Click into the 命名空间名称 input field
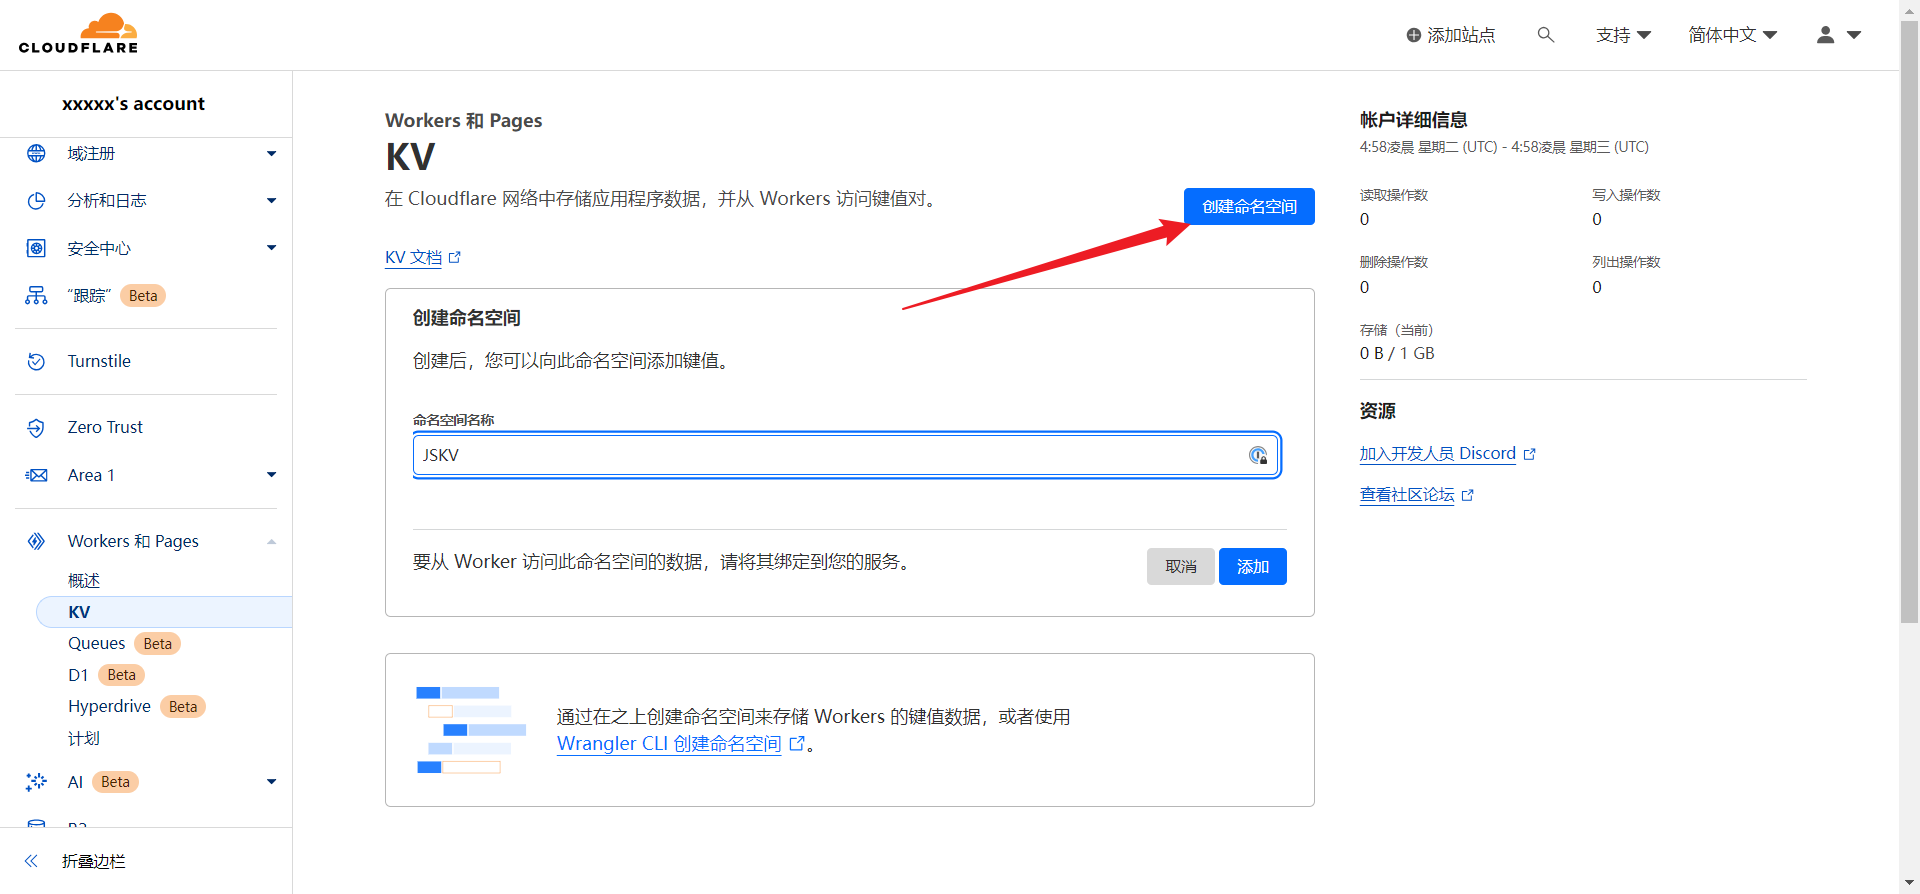Screen dimensions: 1920x894 click(x=846, y=455)
